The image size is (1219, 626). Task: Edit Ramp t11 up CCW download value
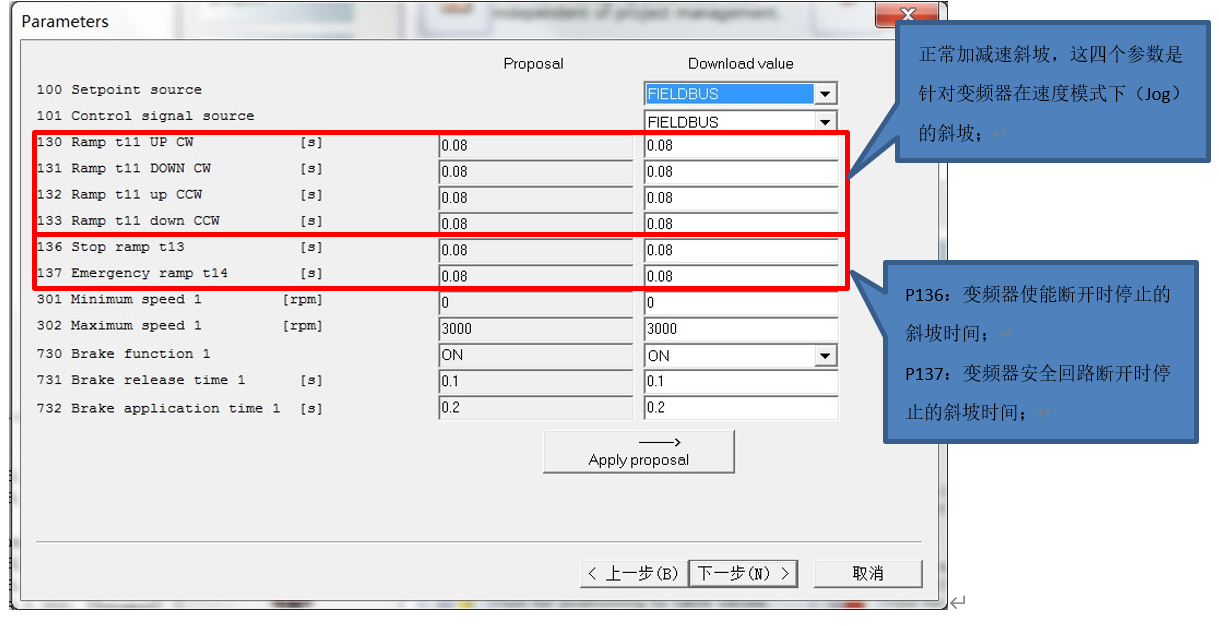[x=740, y=198]
